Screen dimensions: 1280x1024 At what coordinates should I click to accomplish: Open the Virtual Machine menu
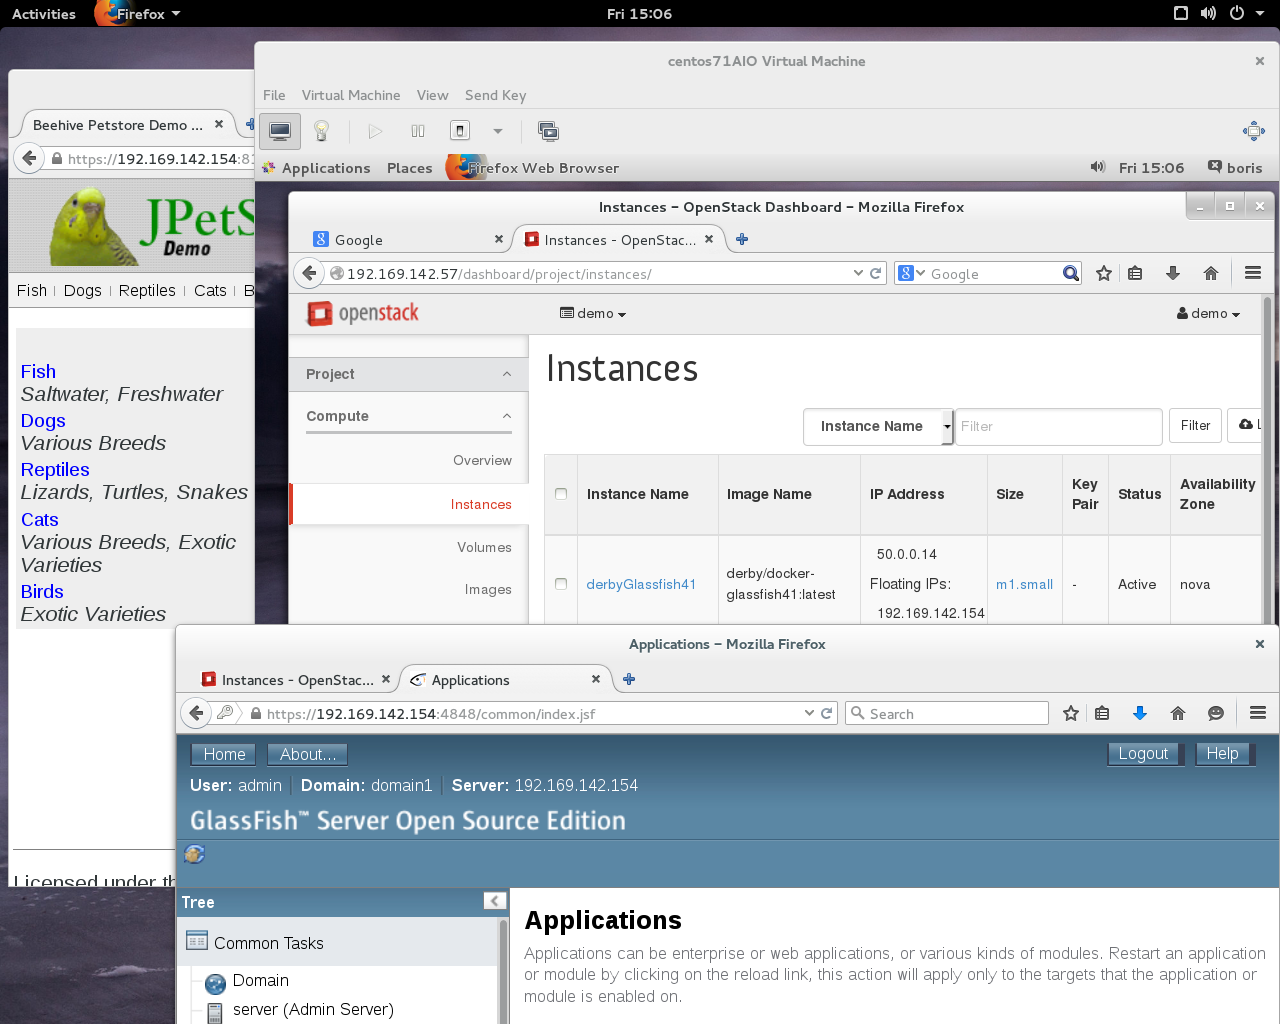351,95
